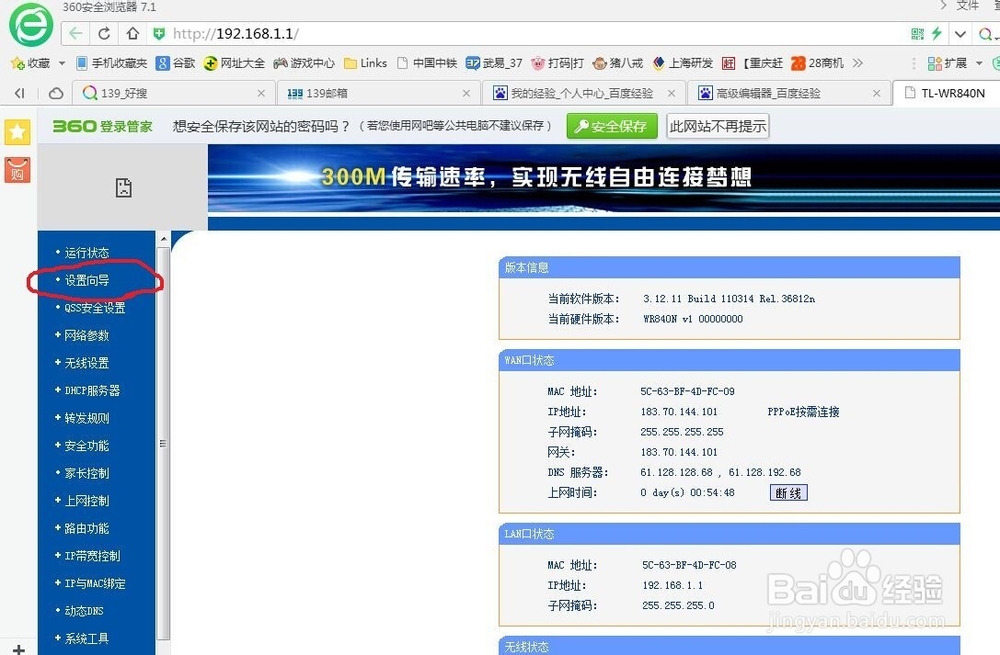
Task: Expand DHCP服务器 in router menu
Action: coord(92,390)
